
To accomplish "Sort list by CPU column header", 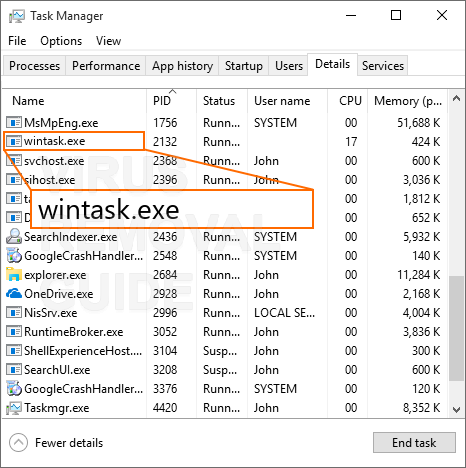I will pos(350,101).
